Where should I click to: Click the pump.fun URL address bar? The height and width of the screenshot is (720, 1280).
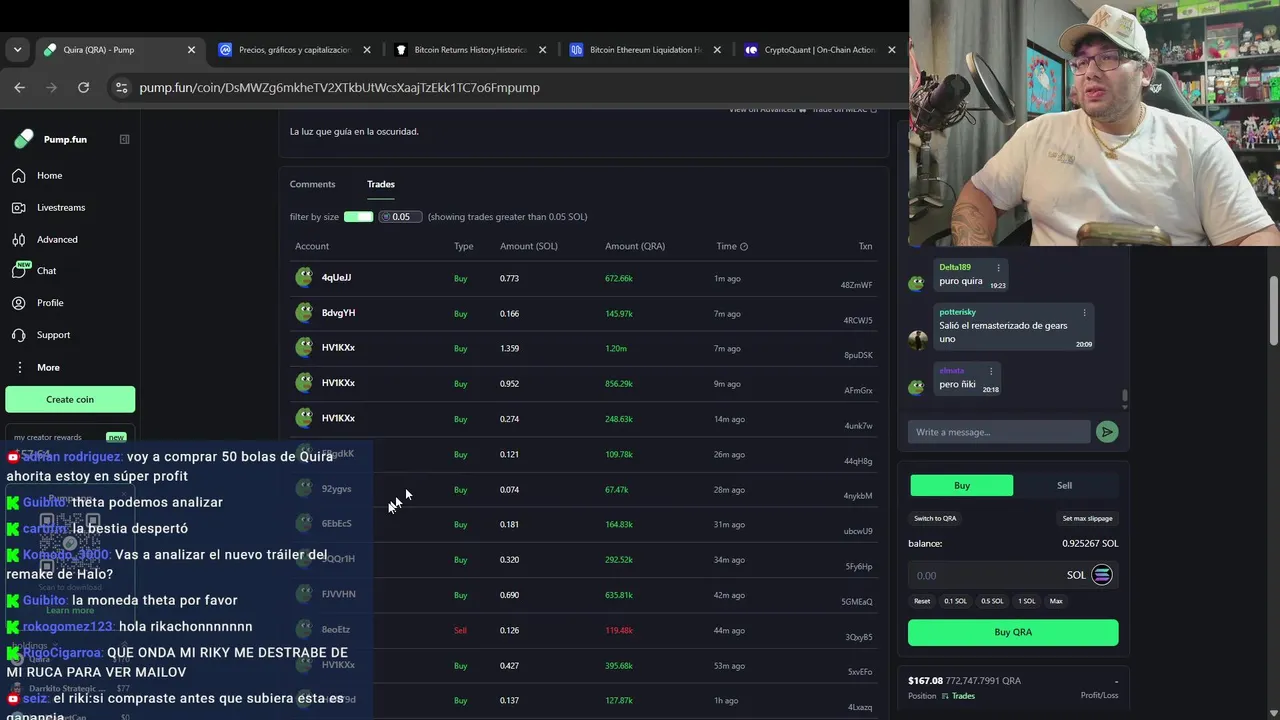click(x=340, y=87)
